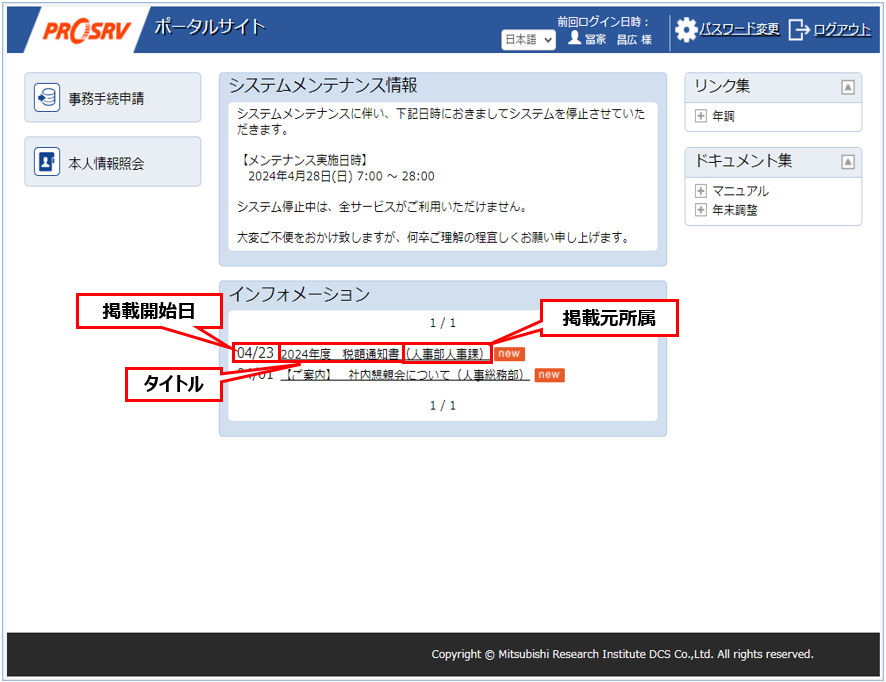Click the person card icon on 本人情報照会

pos(47,162)
